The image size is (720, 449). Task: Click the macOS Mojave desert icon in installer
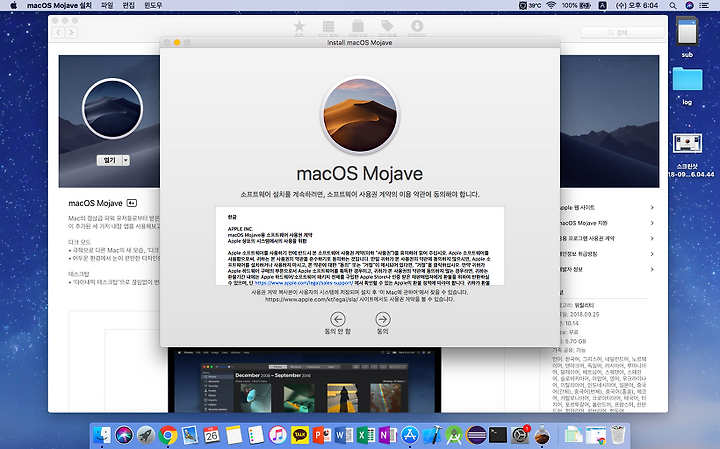click(360, 115)
